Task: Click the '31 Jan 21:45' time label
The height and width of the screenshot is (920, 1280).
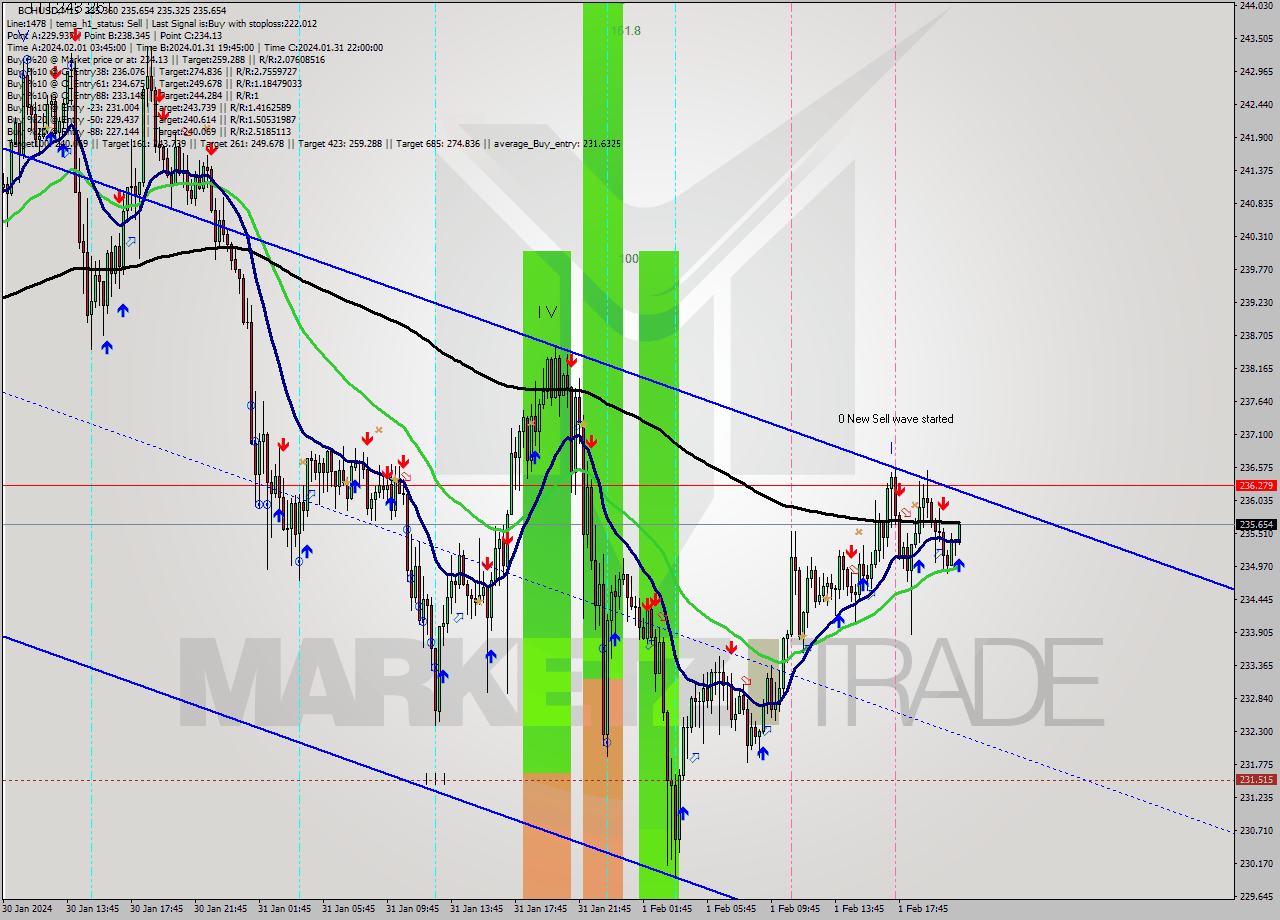Action: tap(607, 910)
